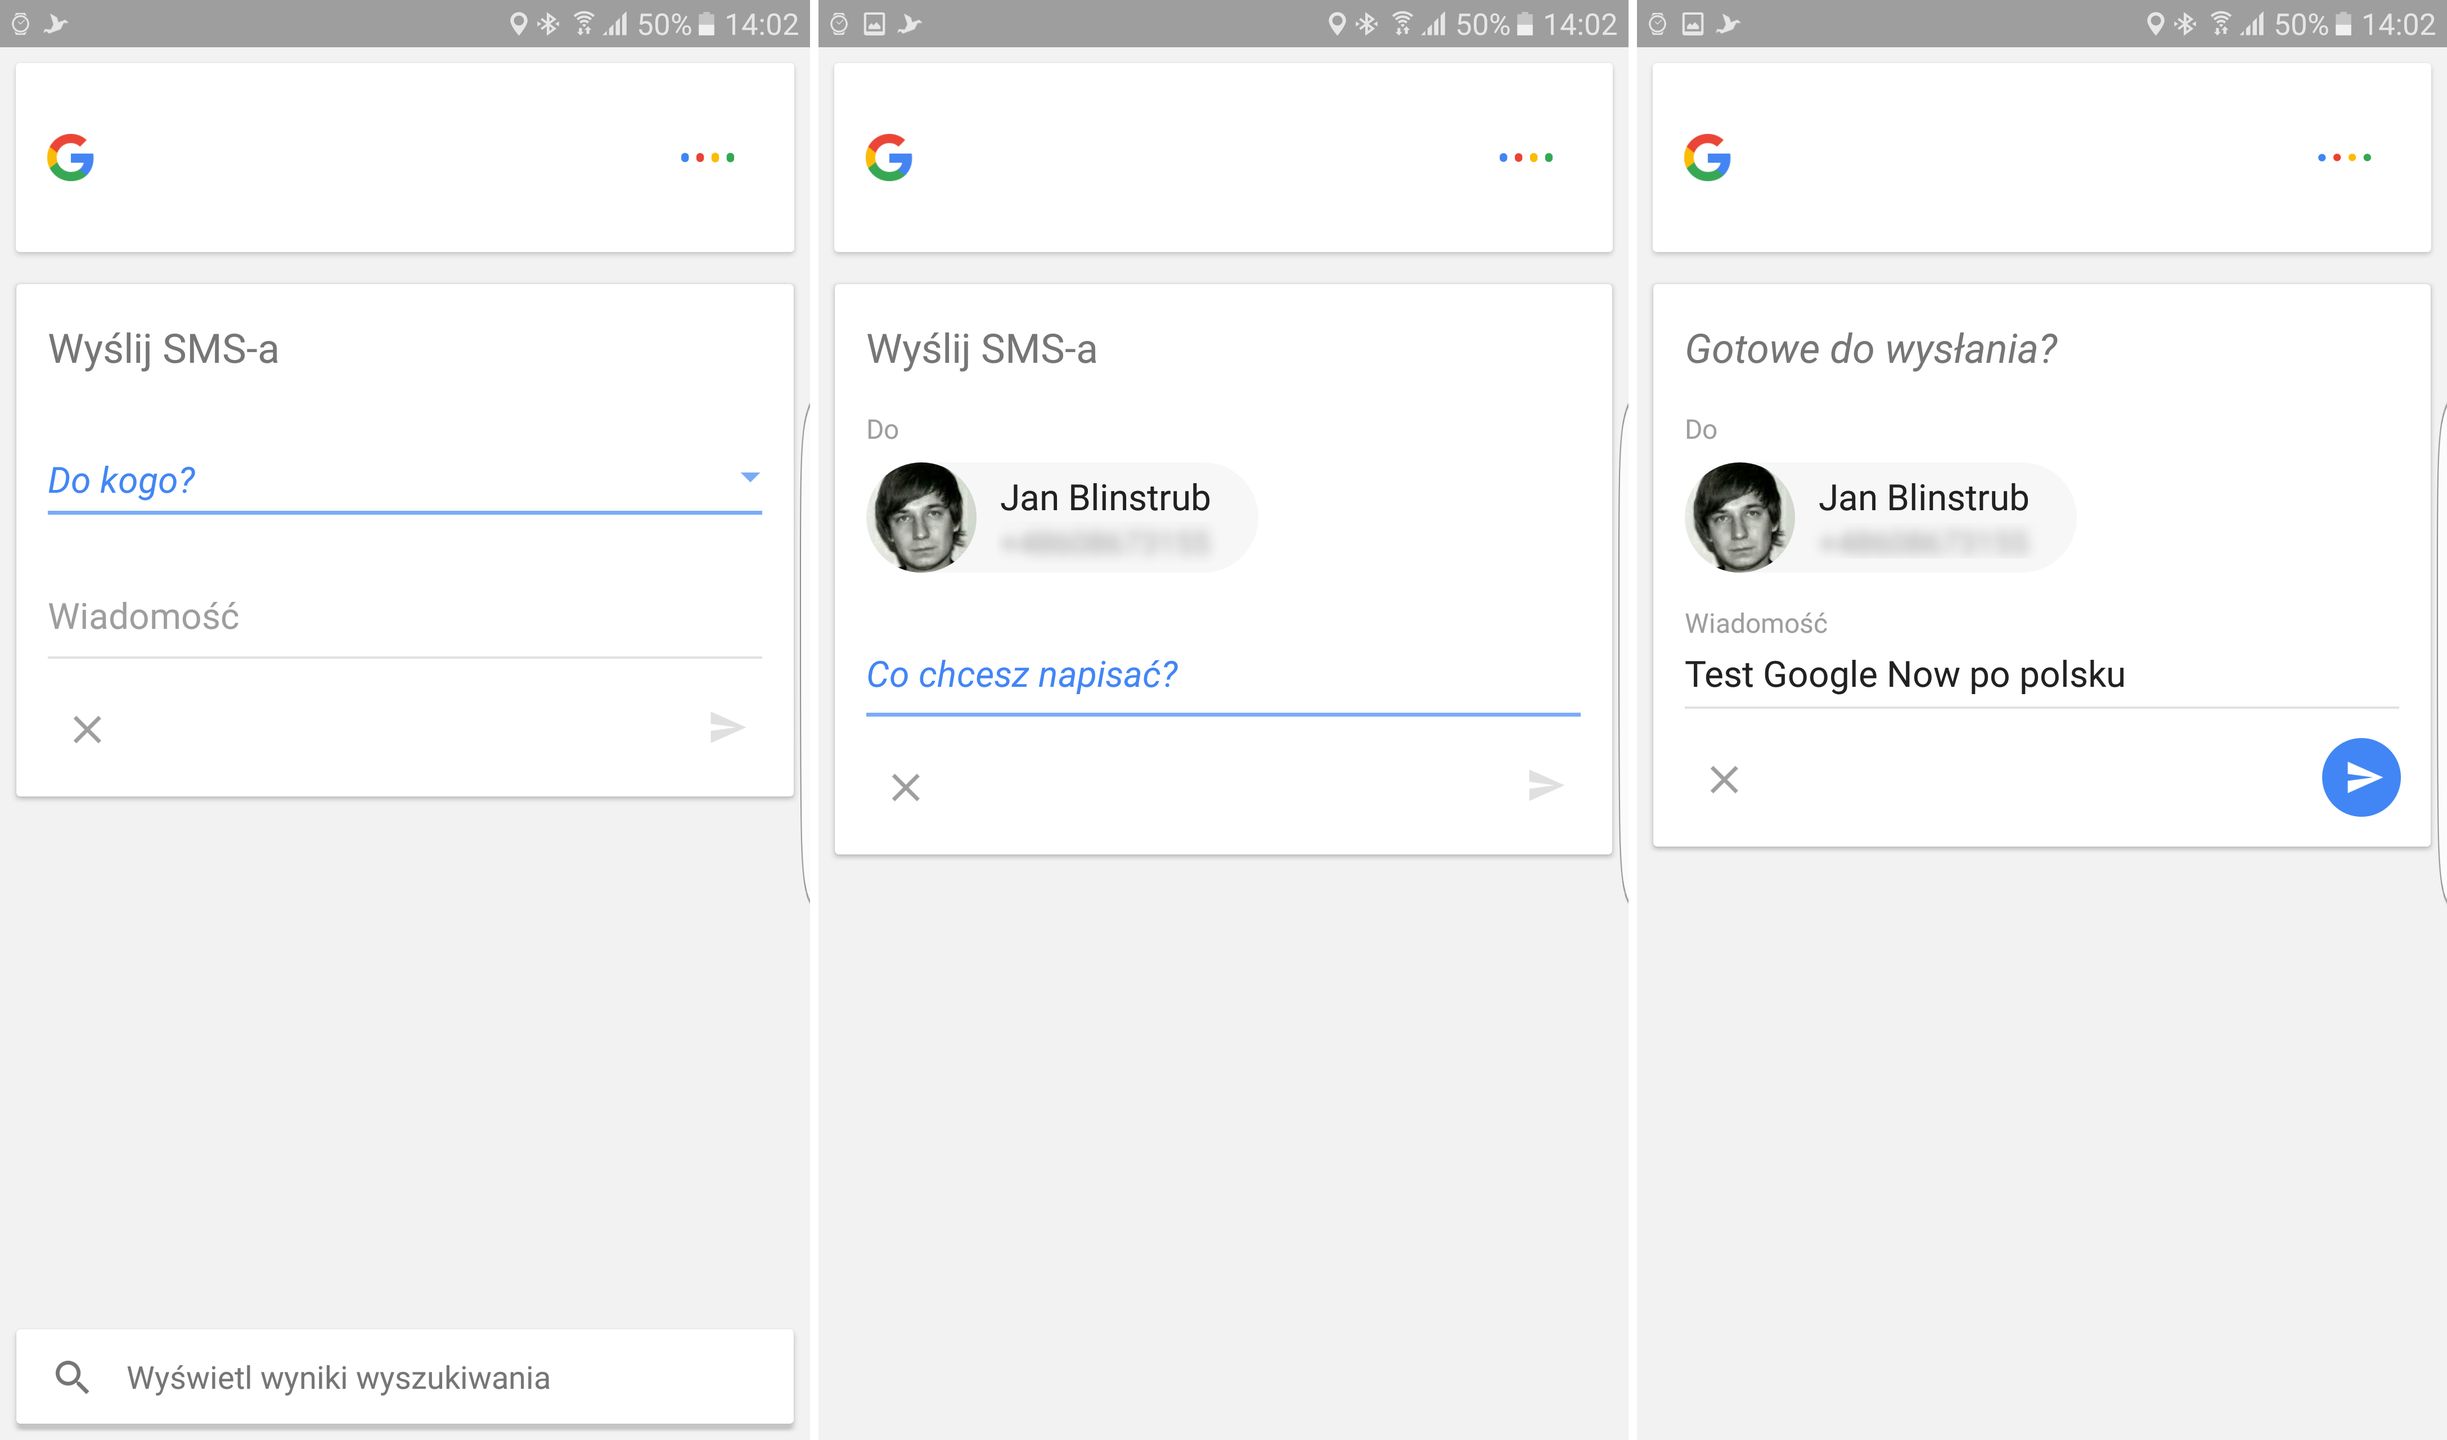The width and height of the screenshot is (2447, 1440).
Task: Tap the X icon to cancel the first SMS
Action: click(x=86, y=729)
